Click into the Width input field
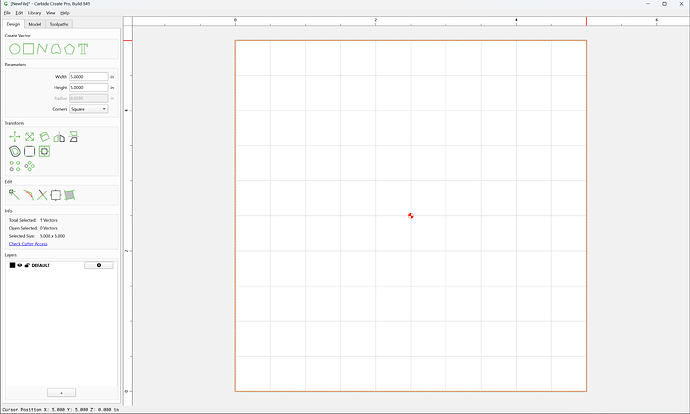Screen dimensions: 690x414 point(88,77)
